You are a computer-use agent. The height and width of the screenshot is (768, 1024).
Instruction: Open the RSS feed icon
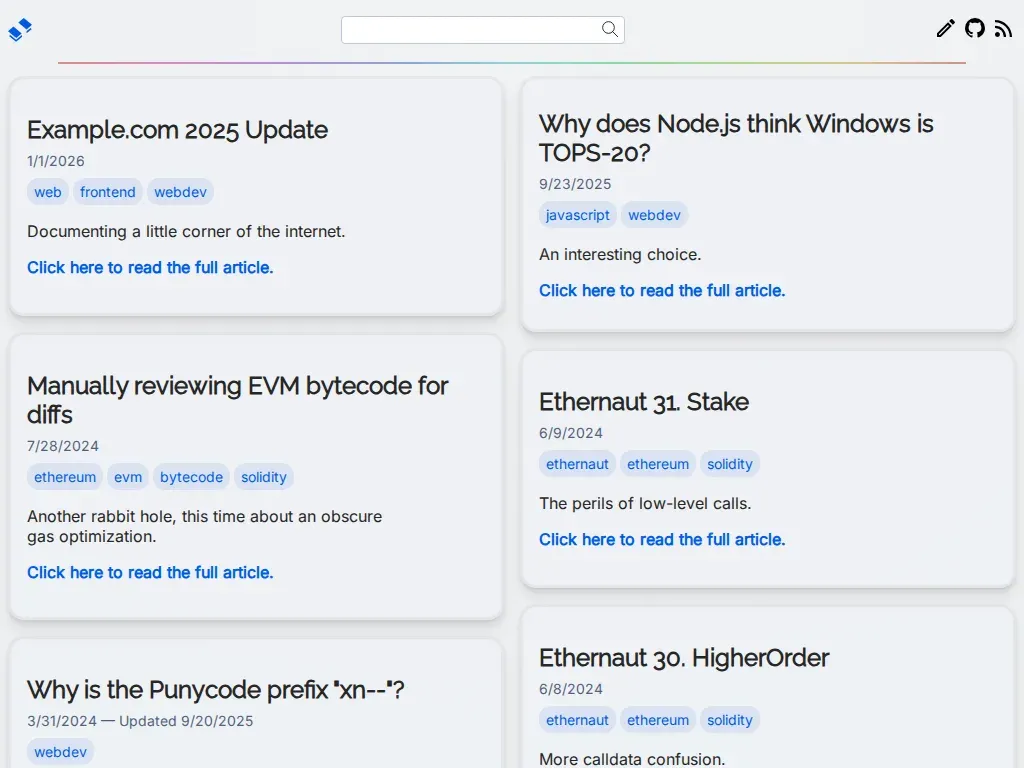coord(1003,29)
